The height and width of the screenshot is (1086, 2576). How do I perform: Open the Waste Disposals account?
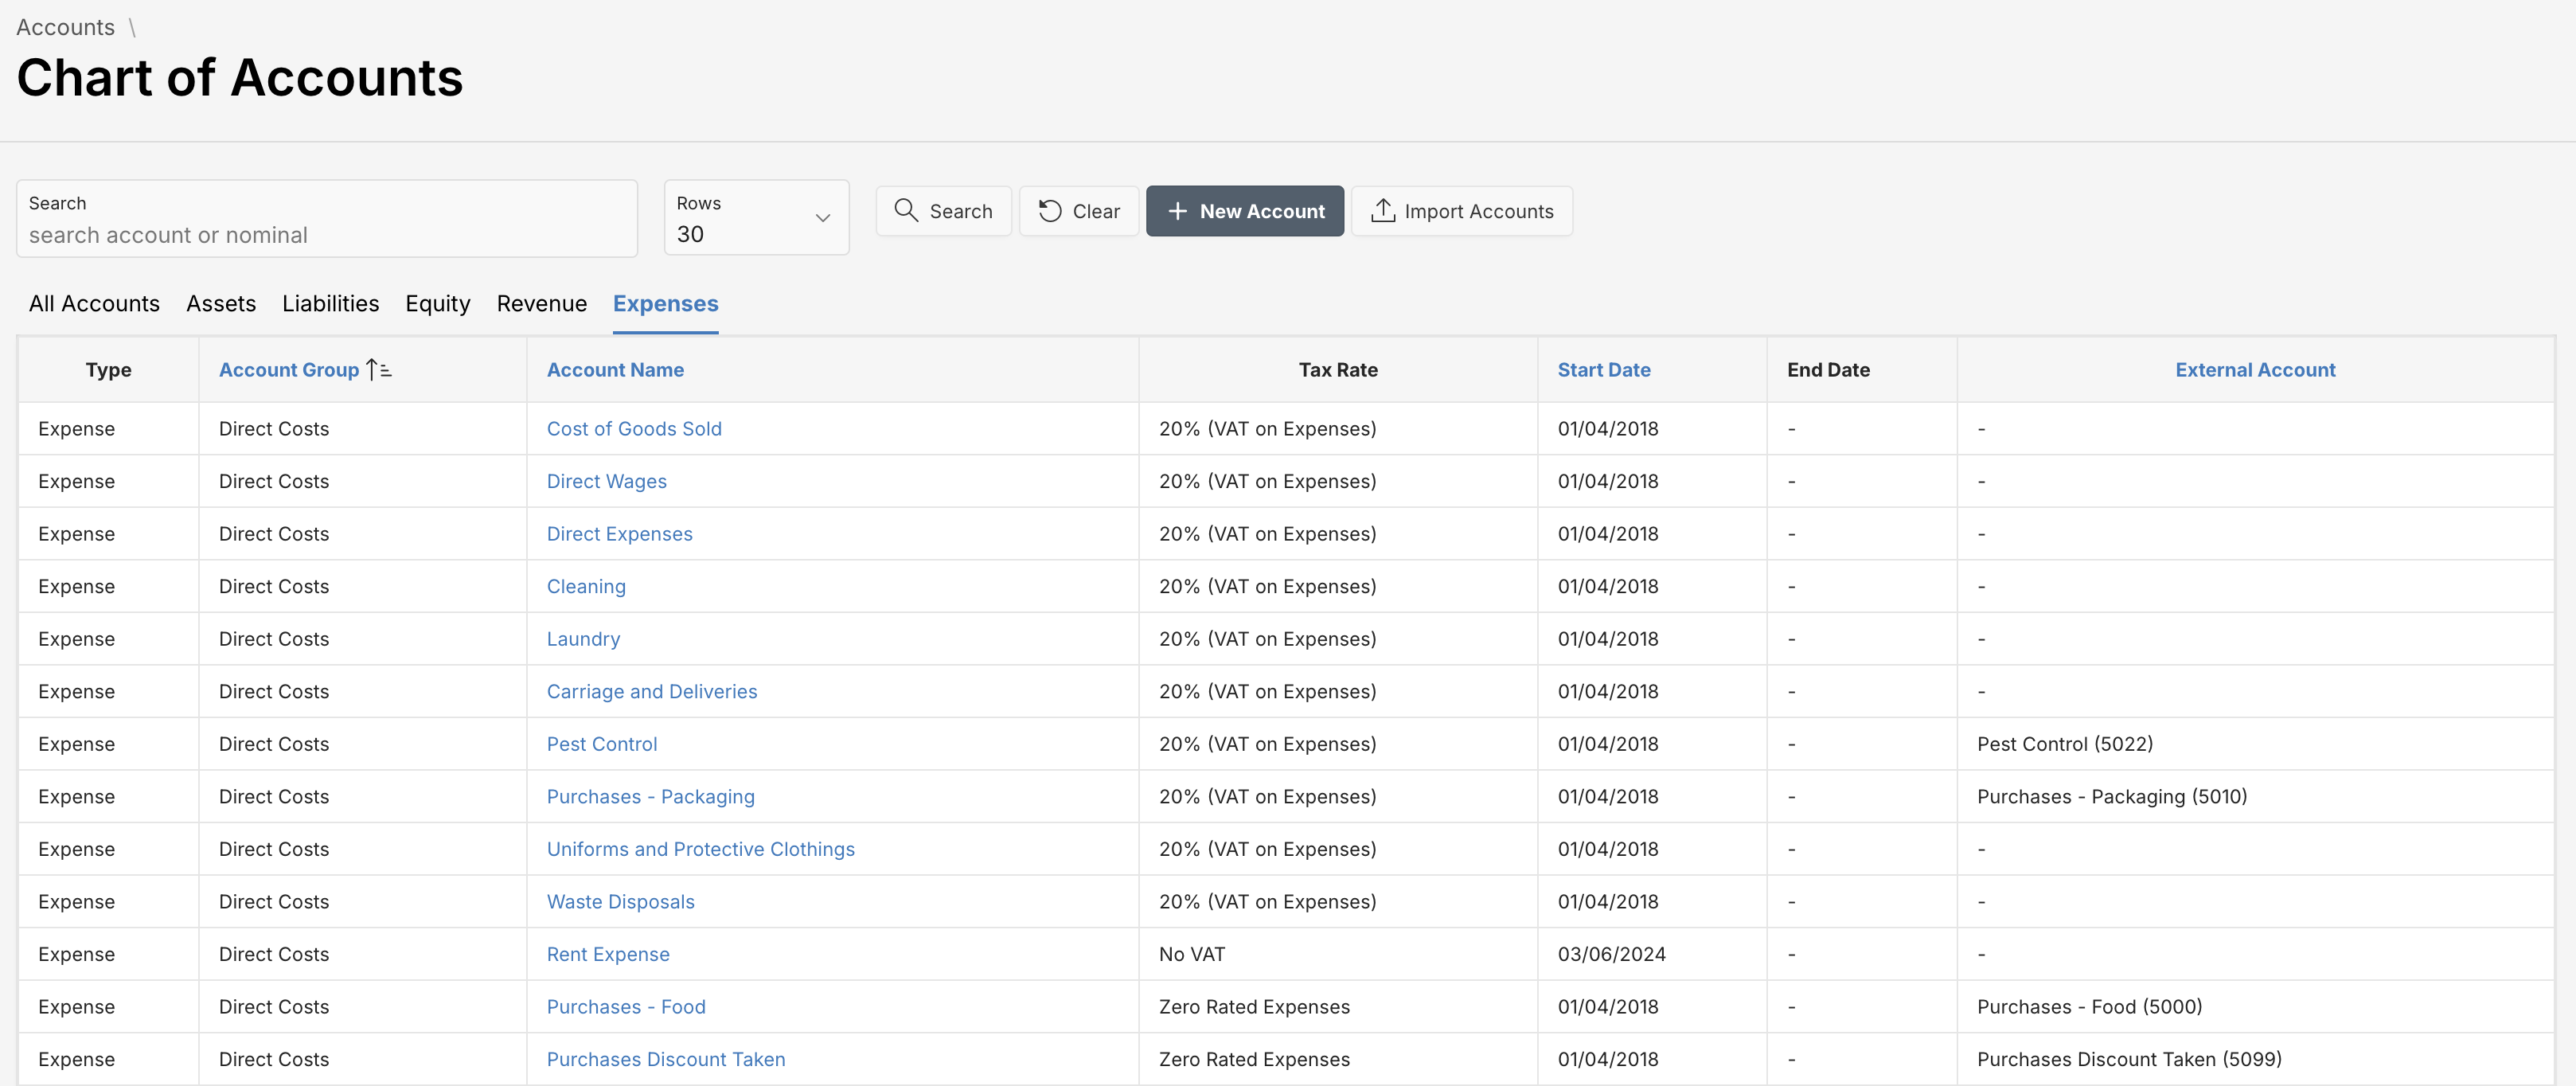pos(620,902)
